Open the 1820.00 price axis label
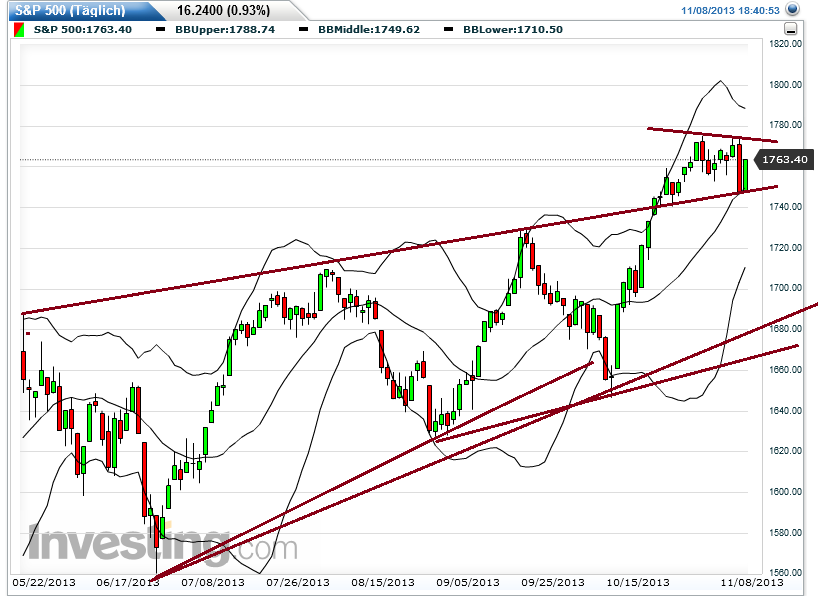This screenshot has width=818, height=596. tap(786, 43)
